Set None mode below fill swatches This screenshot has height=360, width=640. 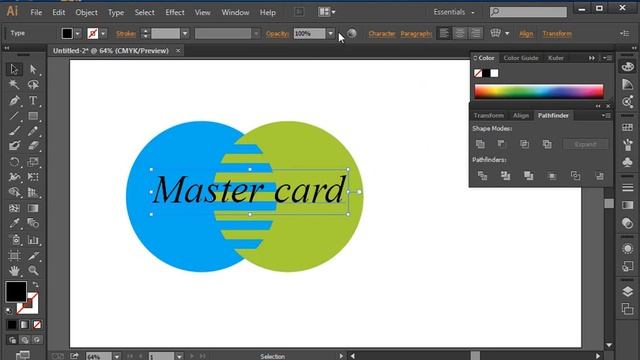(37, 325)
